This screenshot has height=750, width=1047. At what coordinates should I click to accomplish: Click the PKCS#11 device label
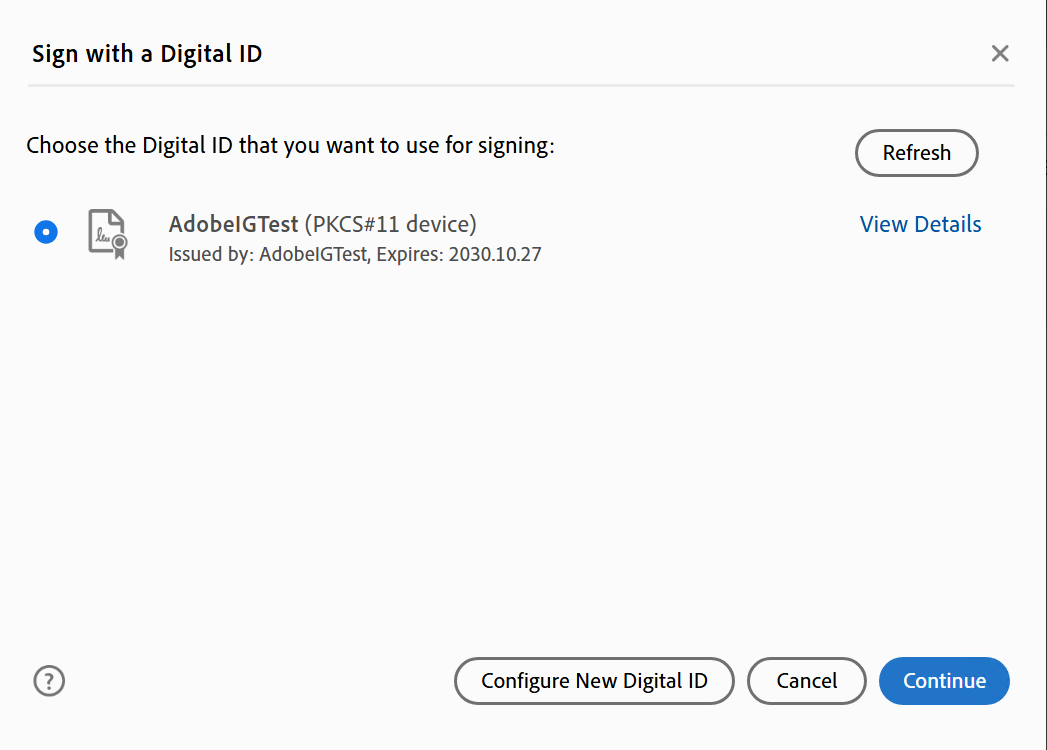pyautogui.click(x=391, y=224)
